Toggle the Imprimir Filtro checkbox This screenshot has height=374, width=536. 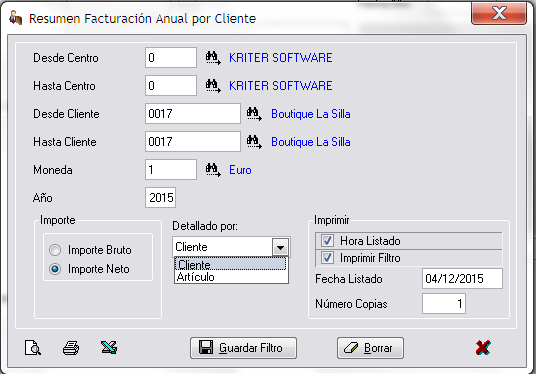327,258
